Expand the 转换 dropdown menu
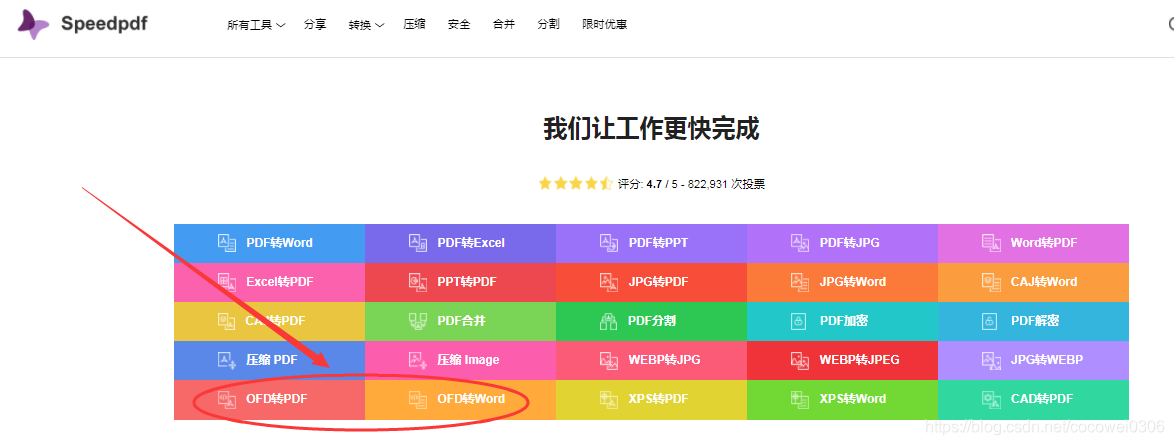Screen dimensions: 1174x445 point(366,25)
